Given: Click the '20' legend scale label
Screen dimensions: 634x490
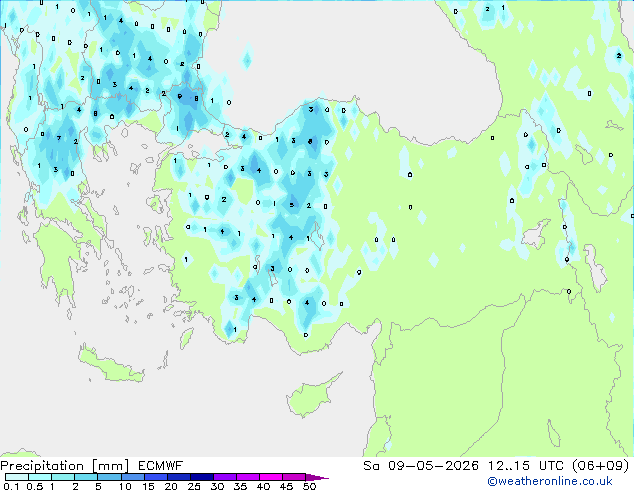Looking at the screenshot, I should coord(171,486).
